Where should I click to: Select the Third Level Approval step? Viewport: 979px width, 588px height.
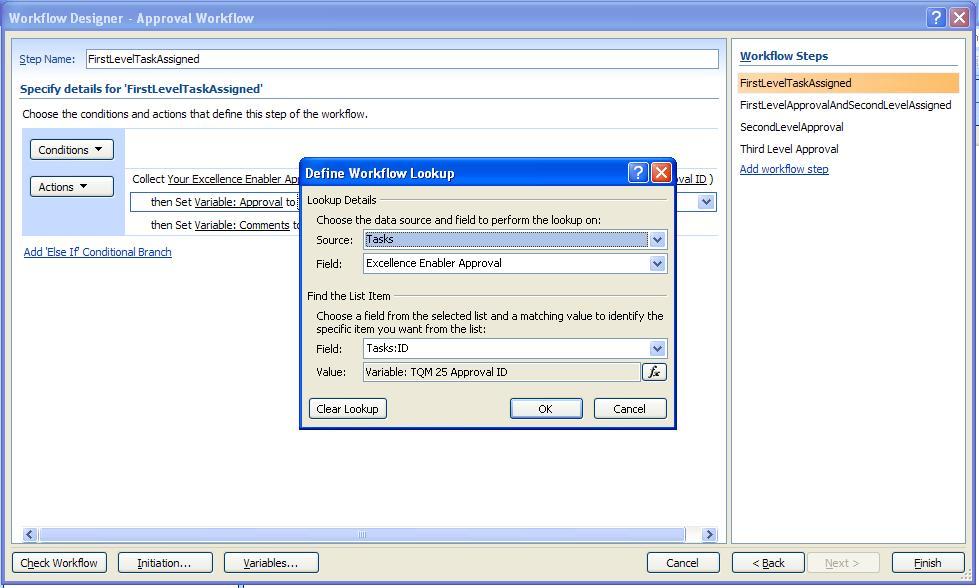pos(789,149)
